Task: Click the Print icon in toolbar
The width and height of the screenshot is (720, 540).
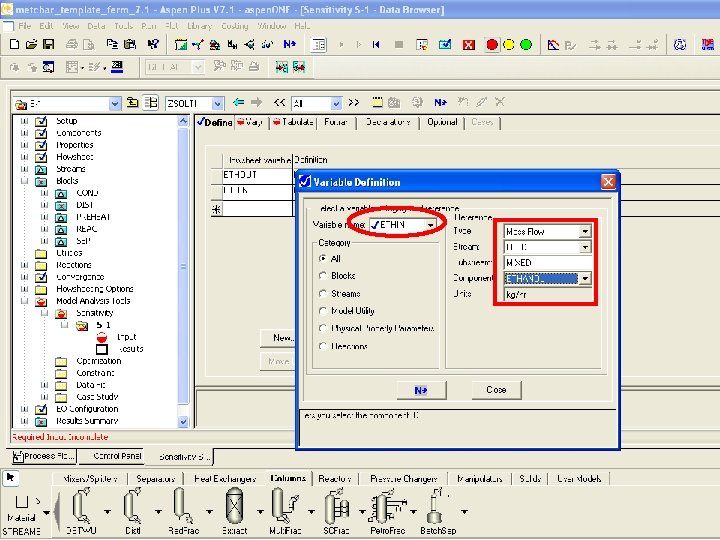Action: pyautogui.click(x=72, y=44)
